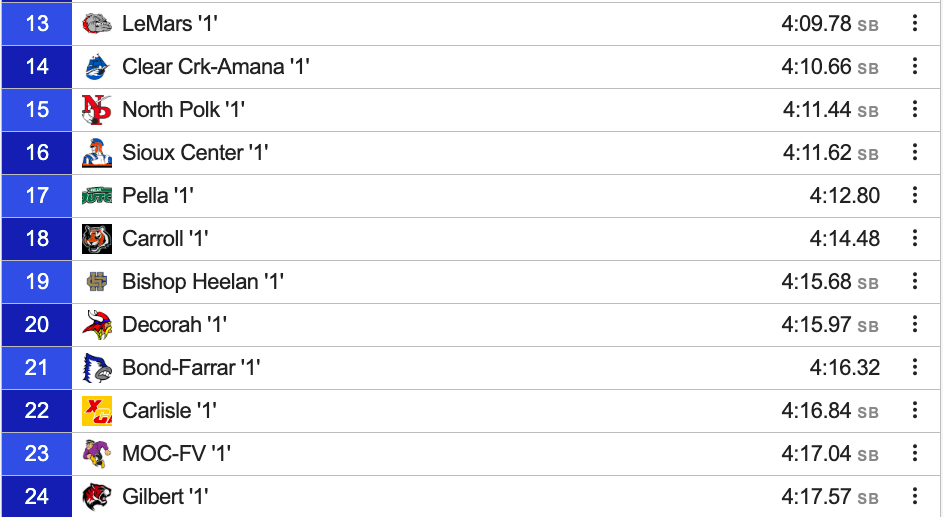The image size is (943, 517).
Task: Click the LeMars bulldog team logo
Action: (97, 23)
